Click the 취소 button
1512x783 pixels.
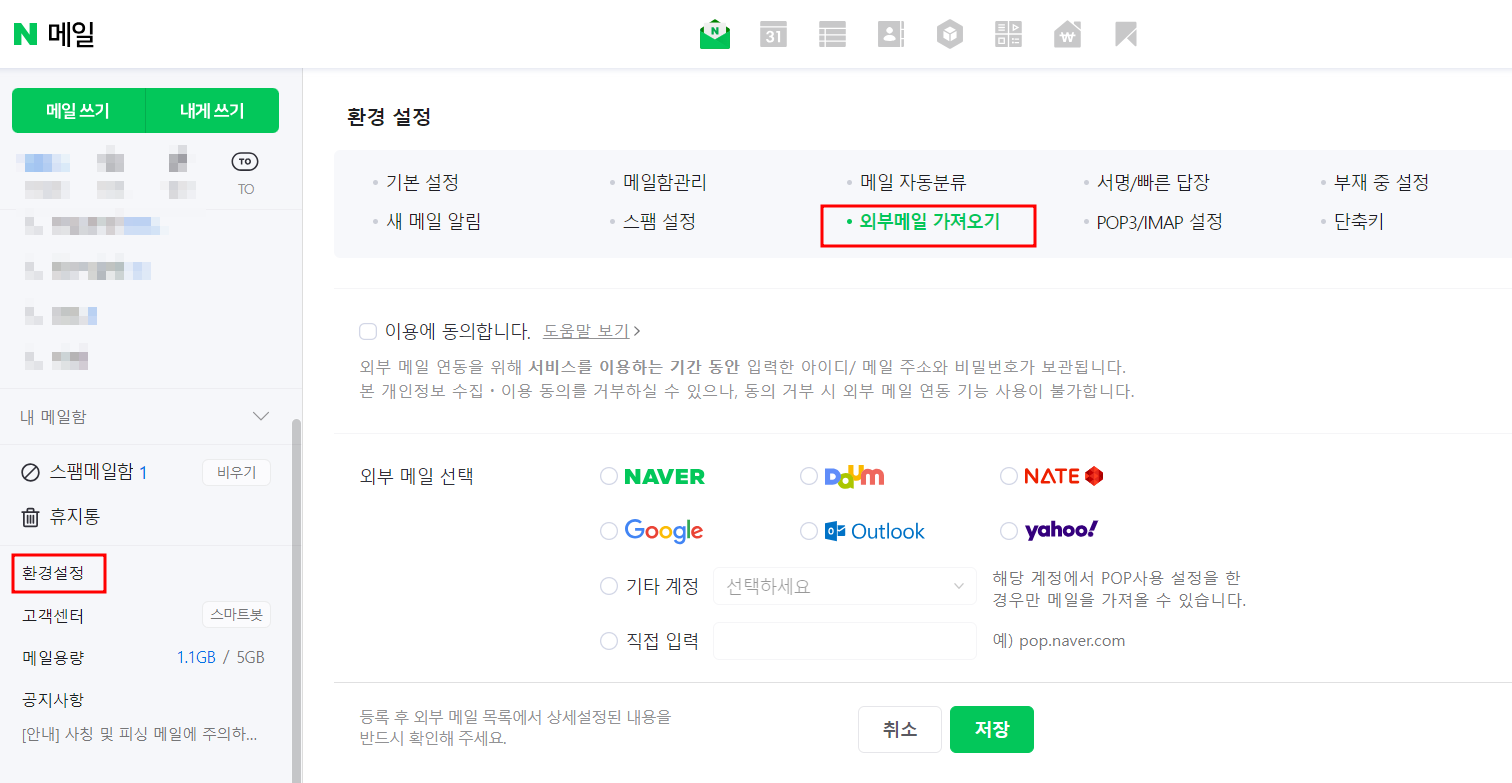tap(900, 730)
